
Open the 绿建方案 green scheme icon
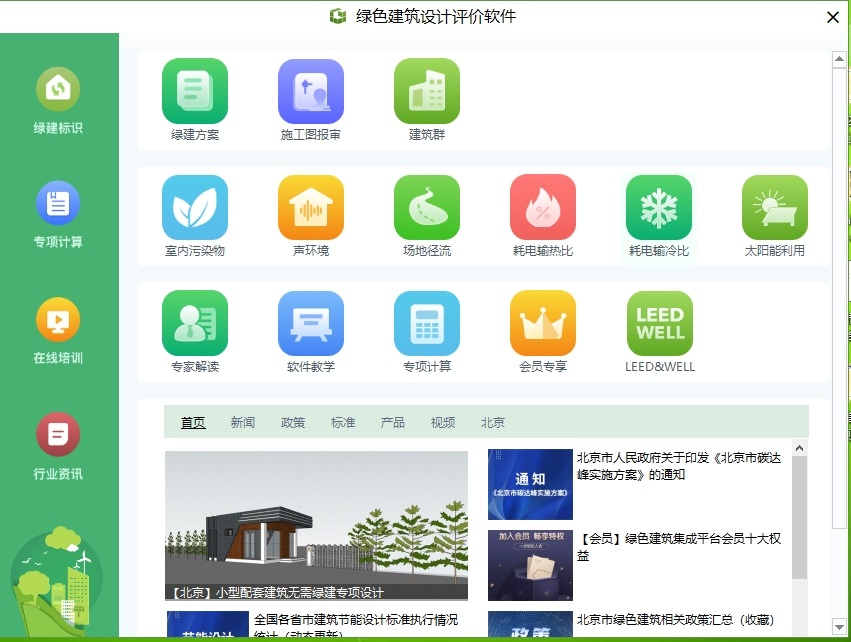[195, 91]
